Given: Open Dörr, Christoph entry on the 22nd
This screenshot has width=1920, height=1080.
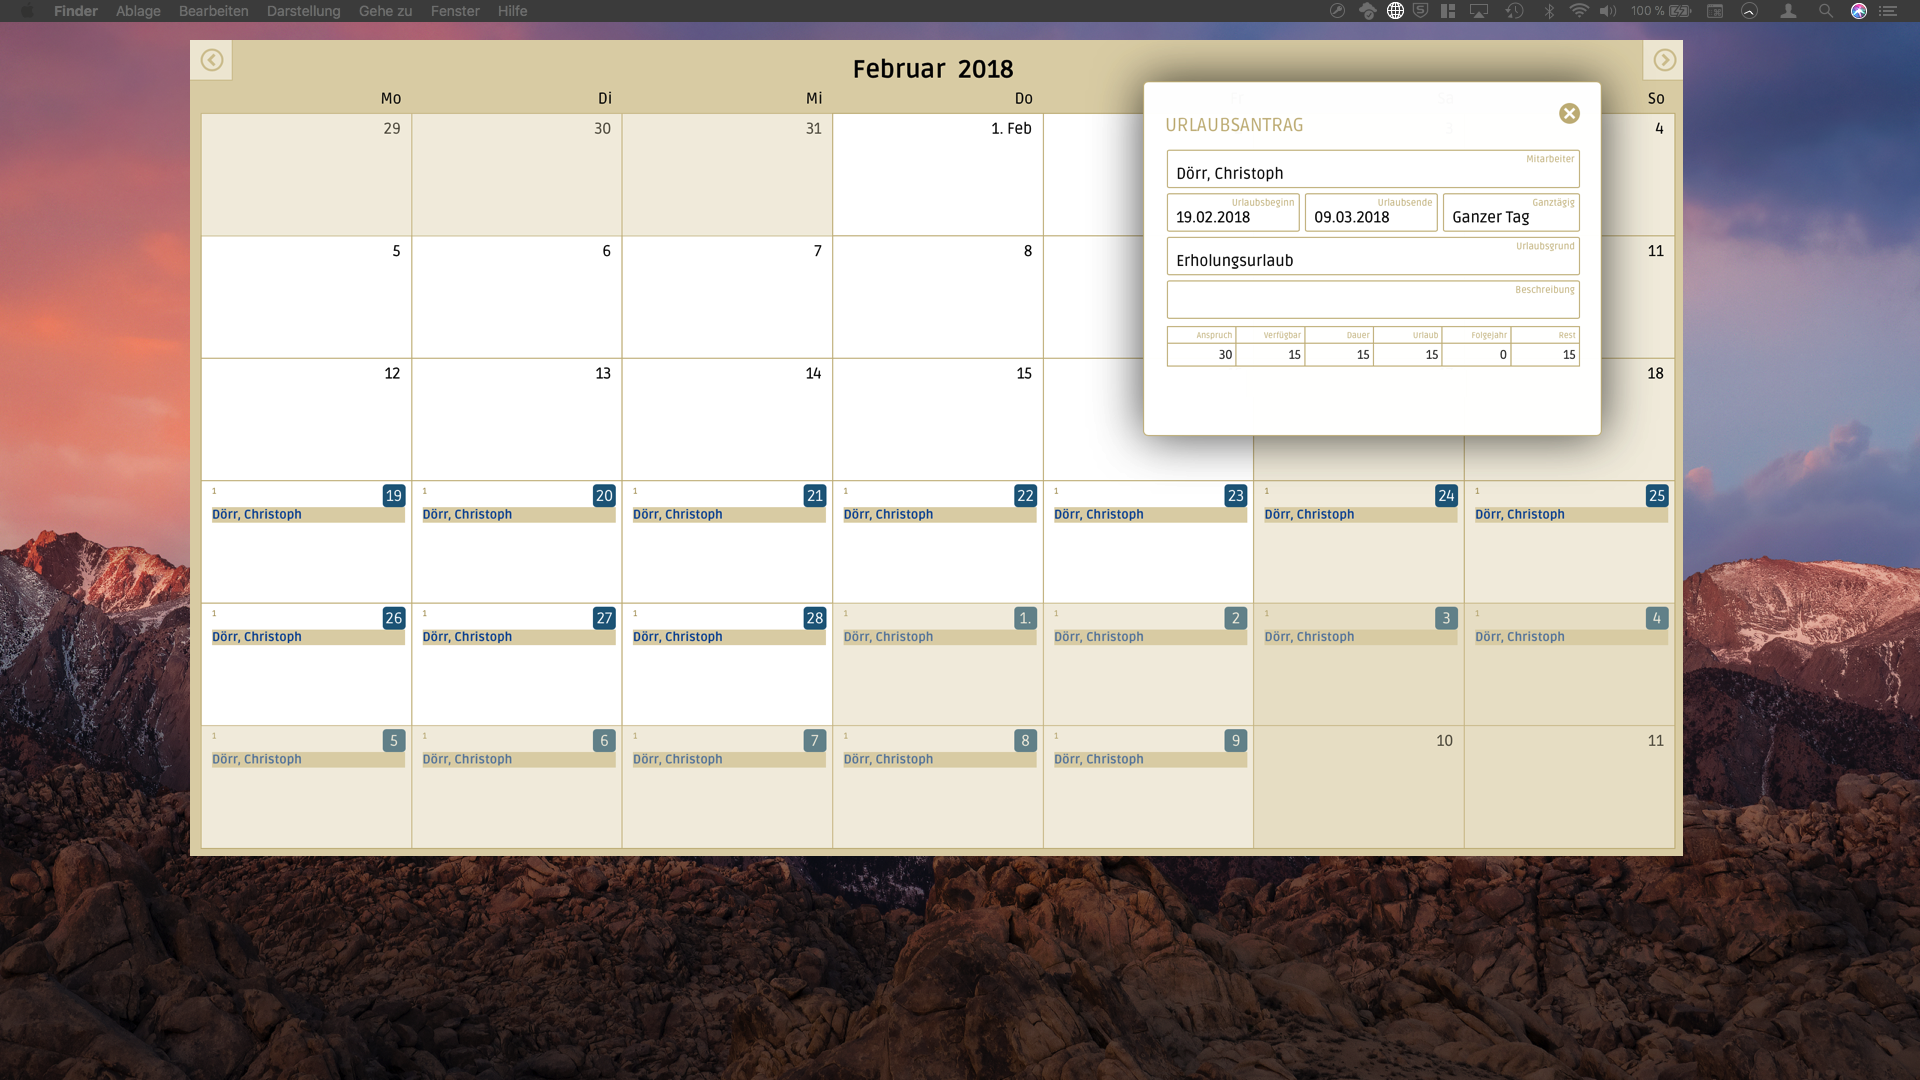Looking at the screenshot, I should point(939,514).
